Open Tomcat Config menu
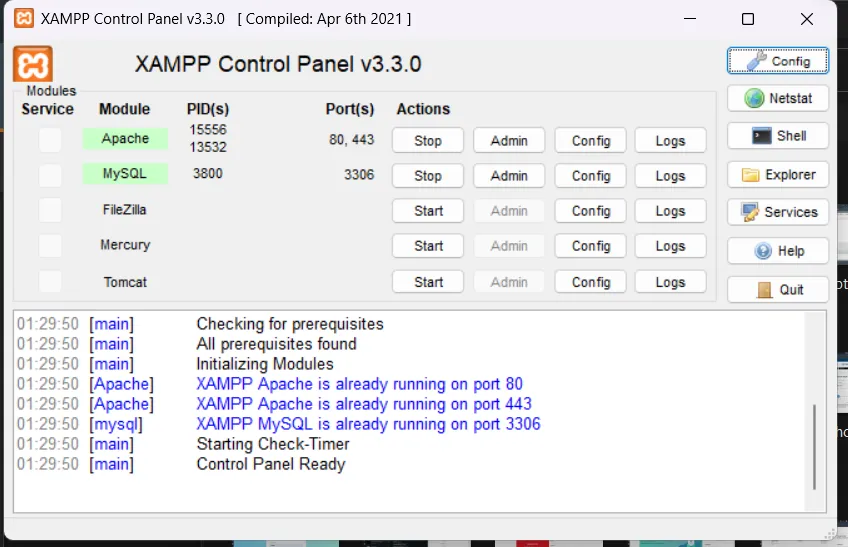848x547 pixels. coord(591,282)
